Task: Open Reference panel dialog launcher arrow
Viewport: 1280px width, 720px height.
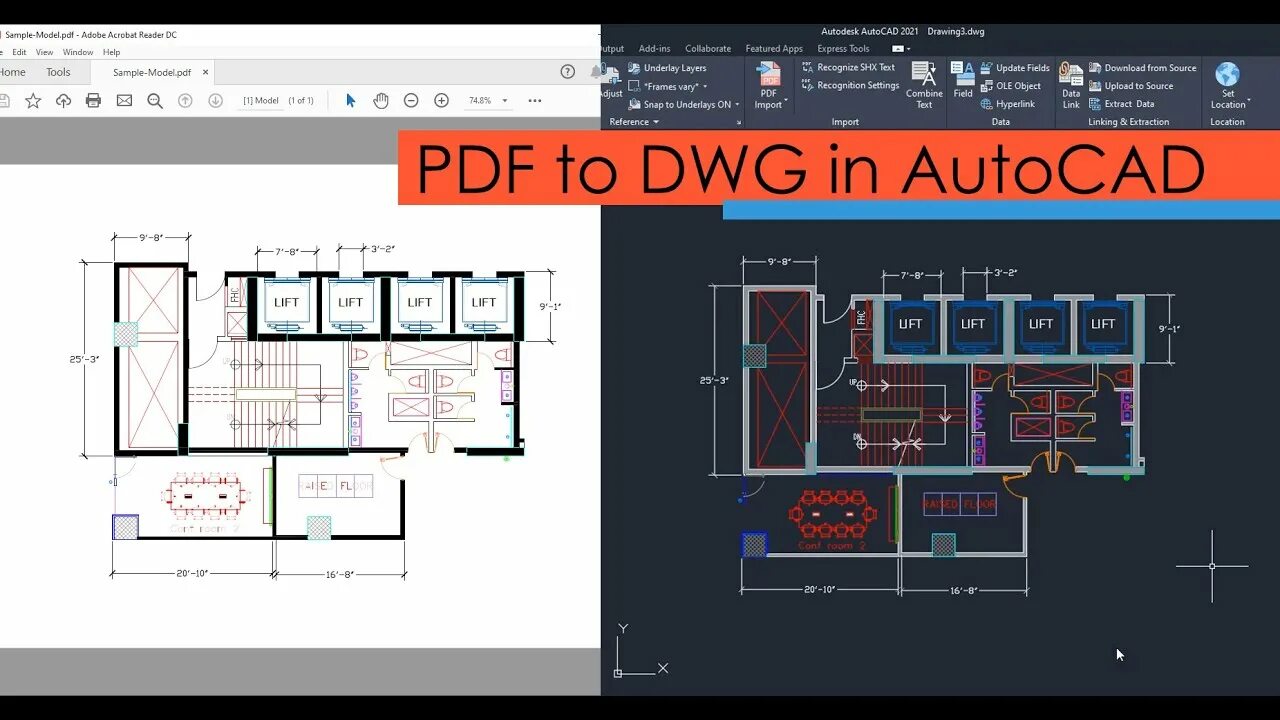Action: [x=739, y=122]
